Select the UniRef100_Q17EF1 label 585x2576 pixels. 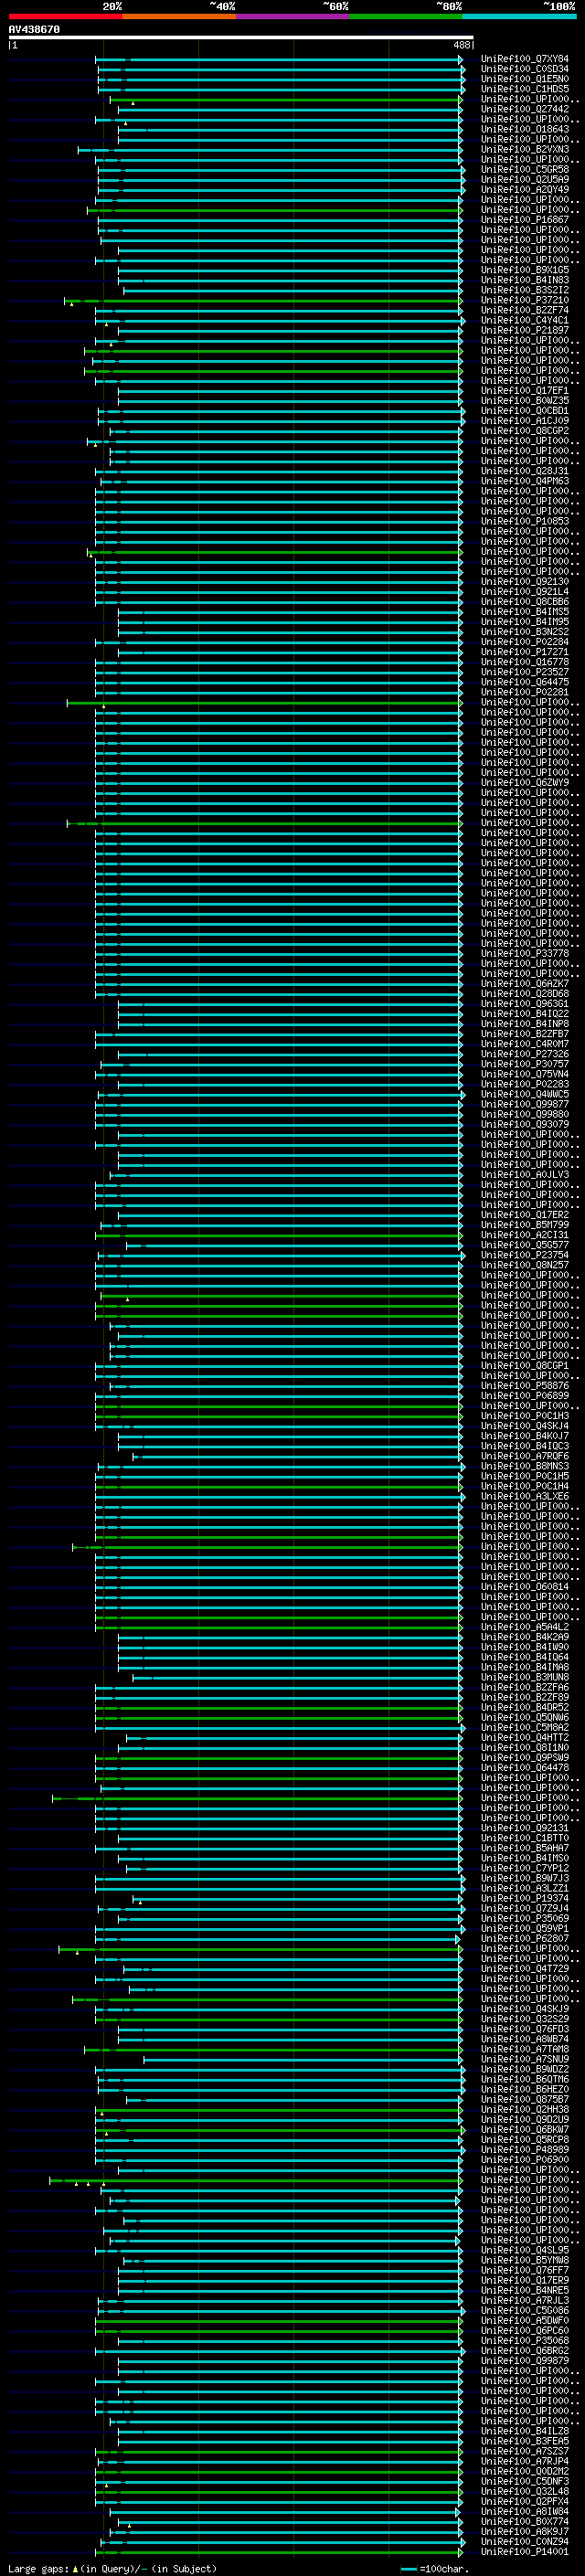[x=525, y=391]
